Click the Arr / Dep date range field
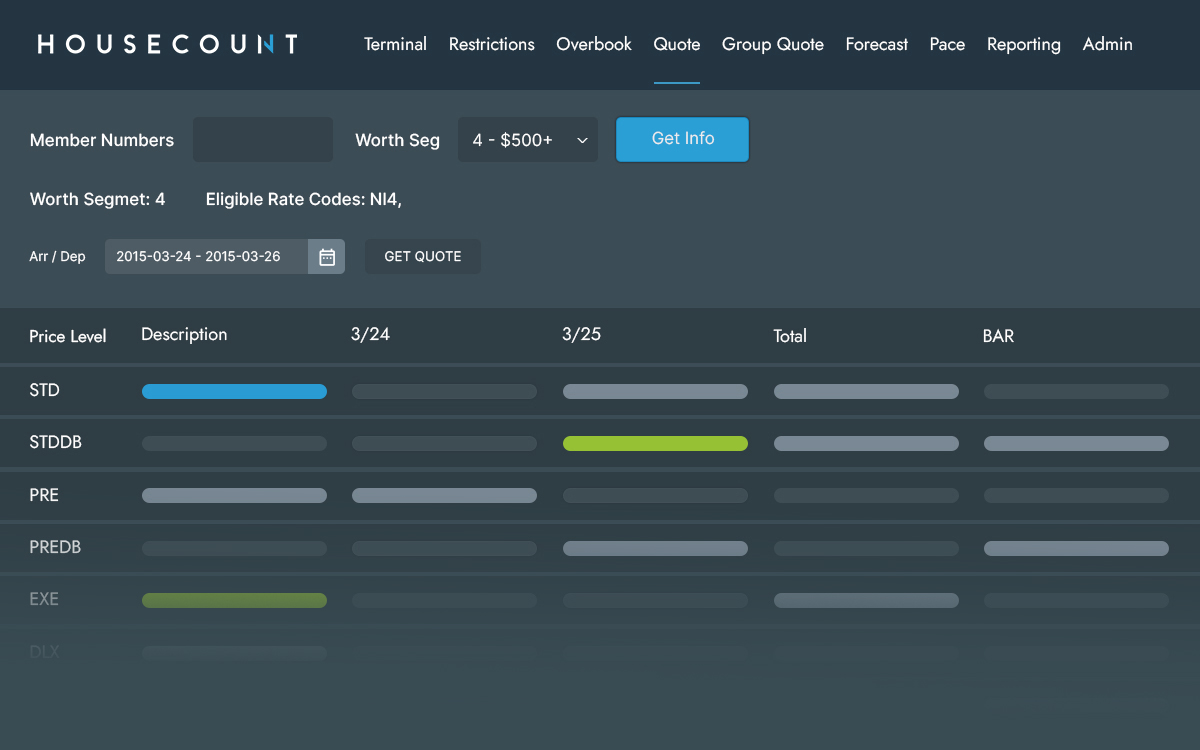This screenshot has width=1200, height=750. [x=207, y=257]
